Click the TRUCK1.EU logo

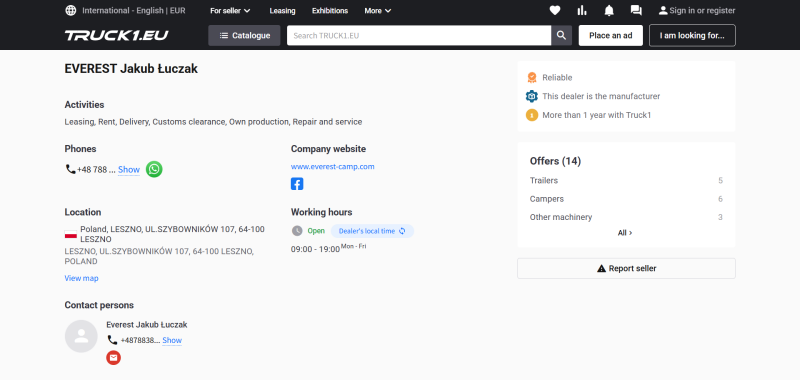pyautogui.click(x=116, y=35)
